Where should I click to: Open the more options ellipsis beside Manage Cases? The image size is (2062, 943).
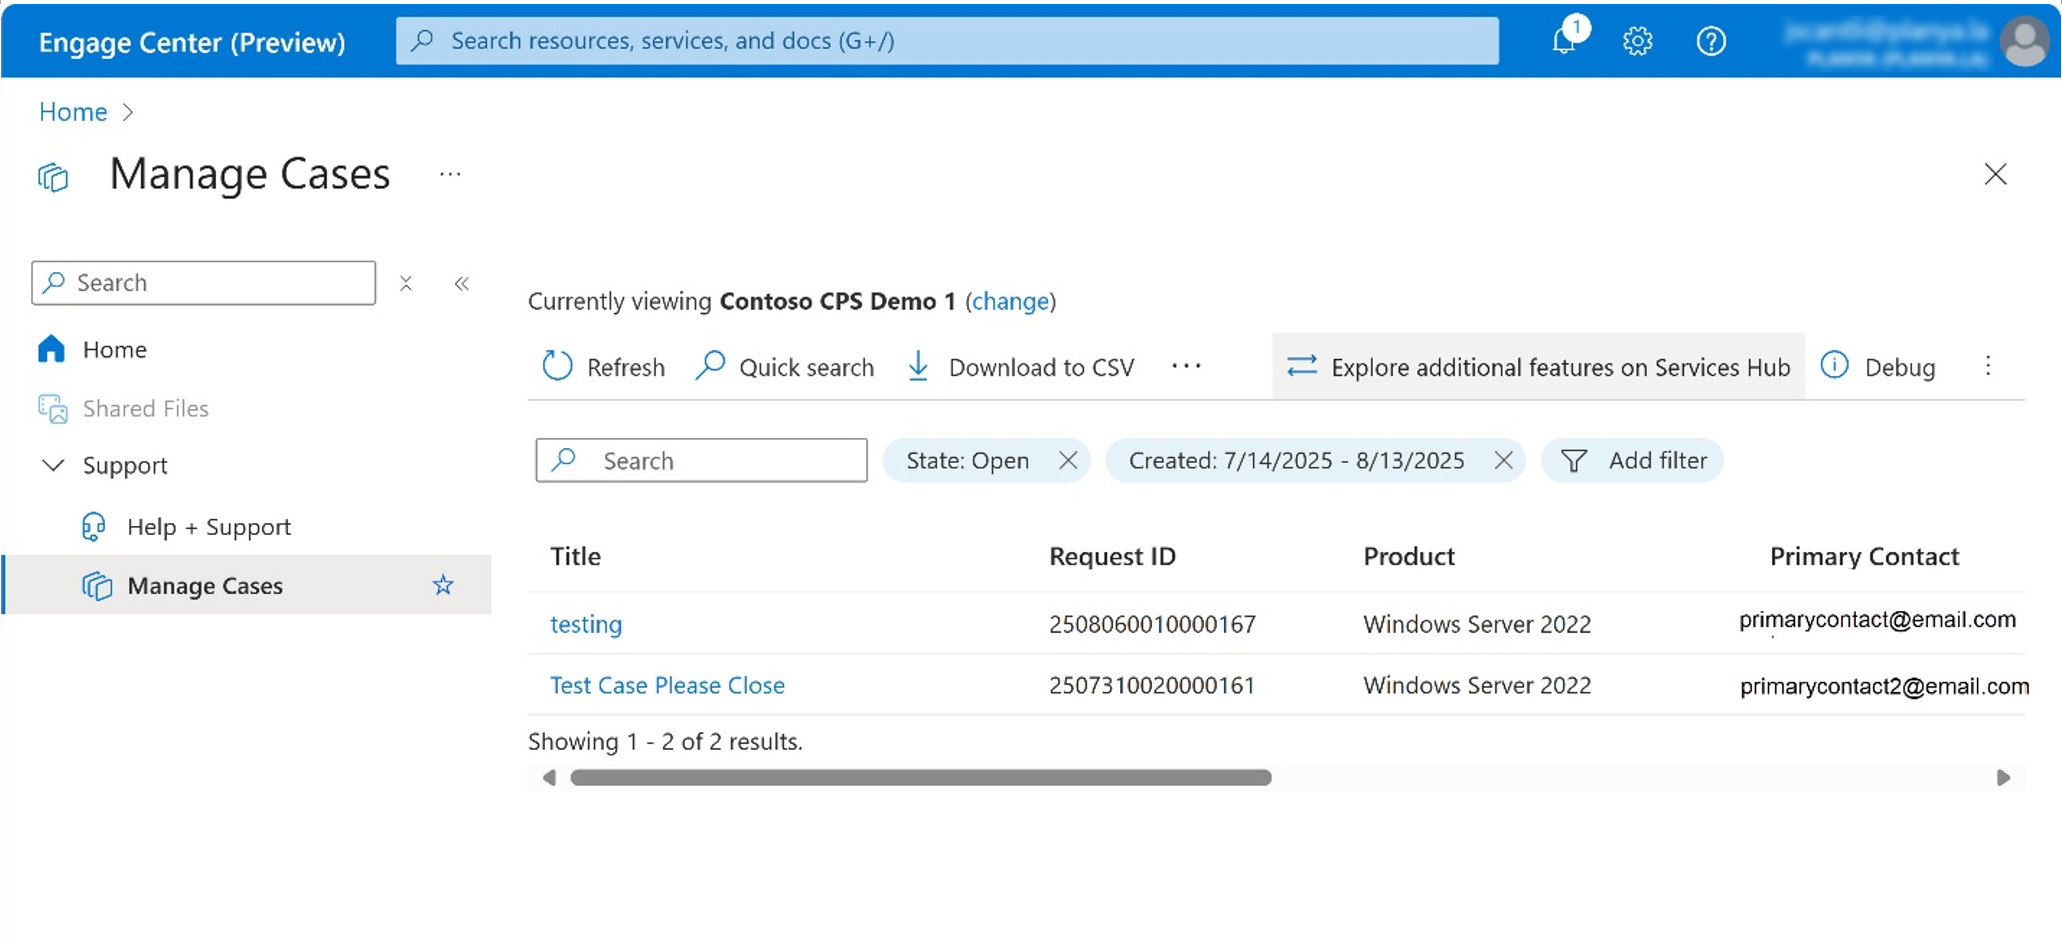click(450, 174)
